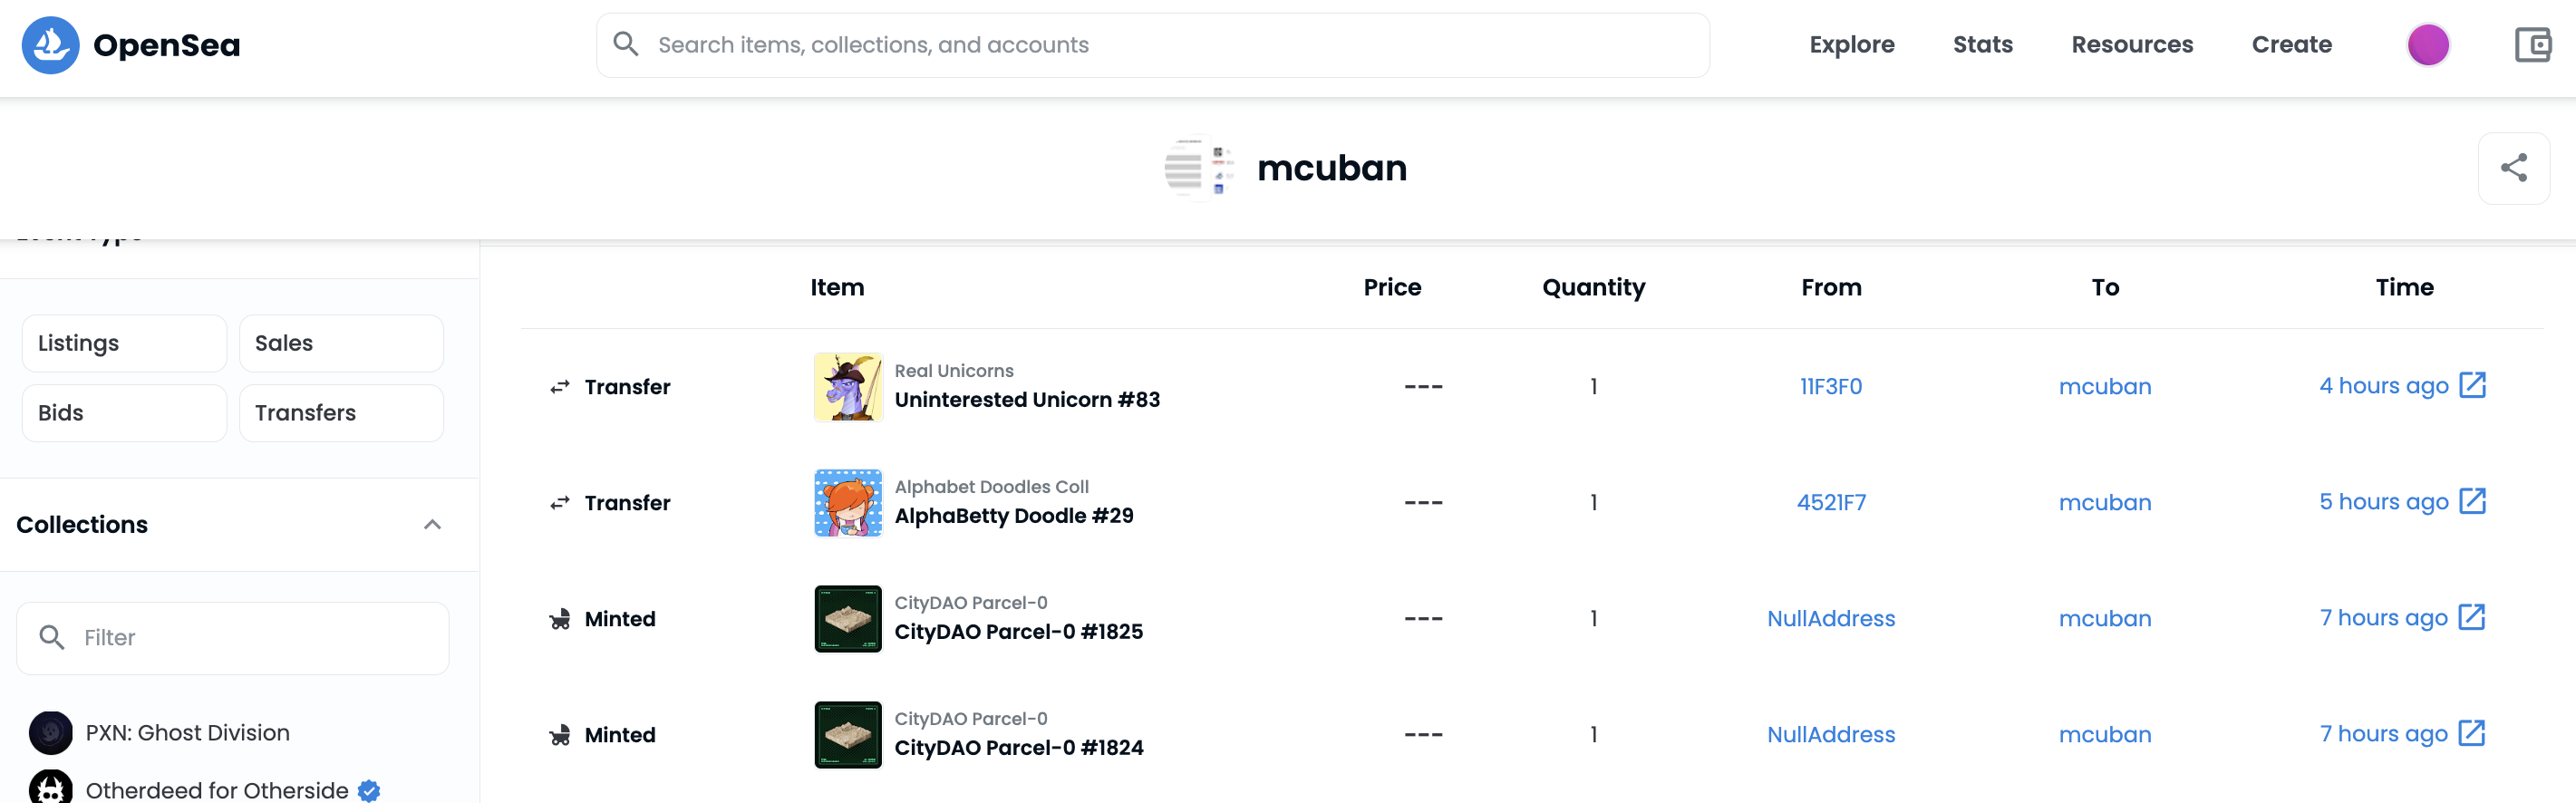Viewport: 2576px width, 803px height.
Task: Click the OpenSea sailboat logo
Action: tap(50, 45)
